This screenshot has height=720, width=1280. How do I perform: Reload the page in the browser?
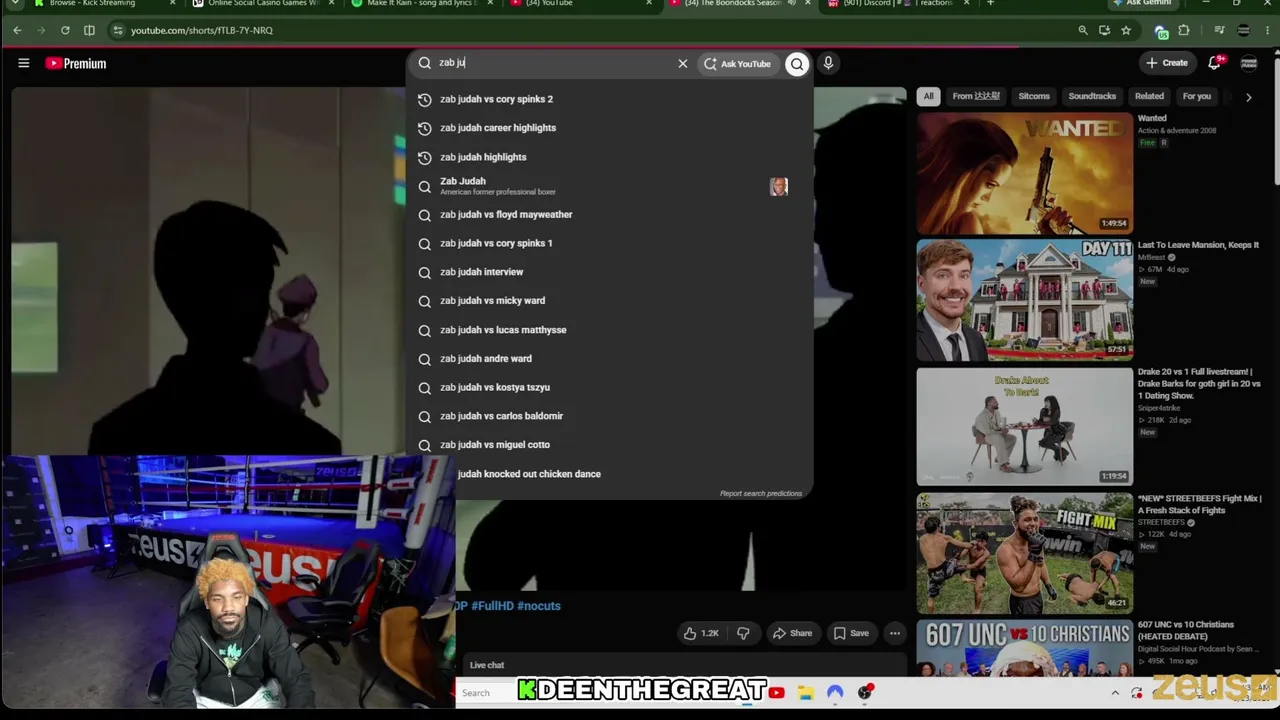click(x=65, y=30)
